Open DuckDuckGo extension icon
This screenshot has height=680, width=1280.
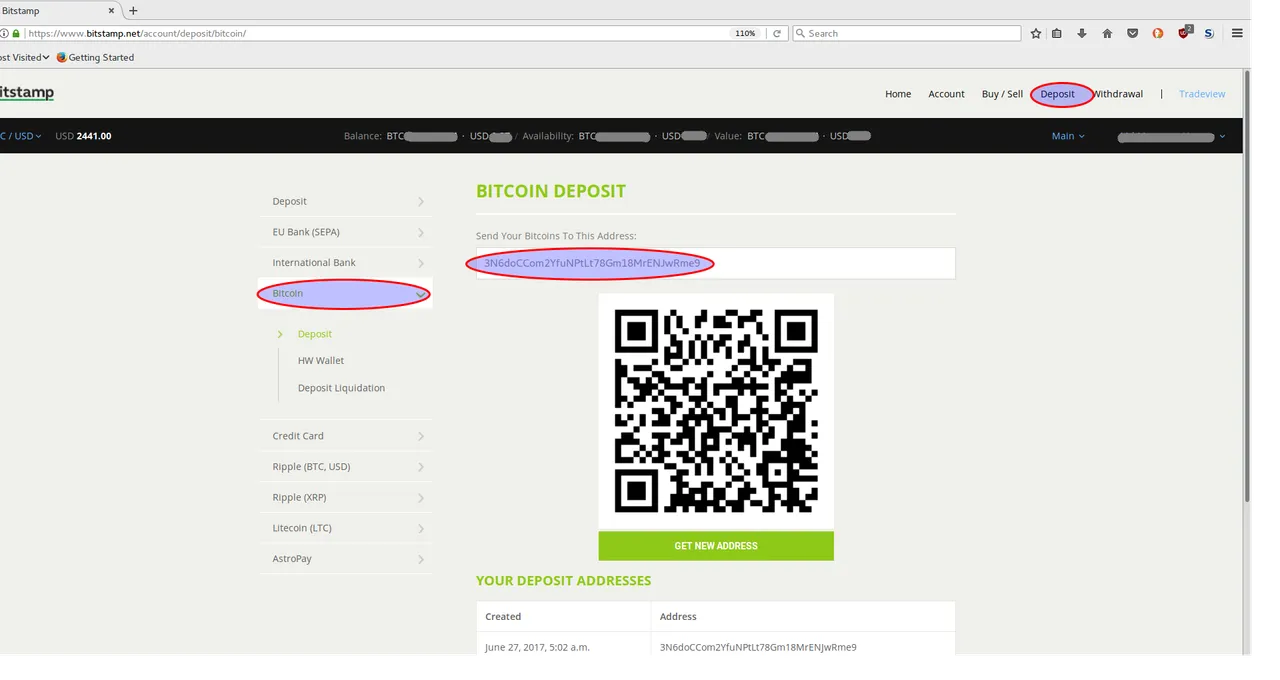point(1158,33)
